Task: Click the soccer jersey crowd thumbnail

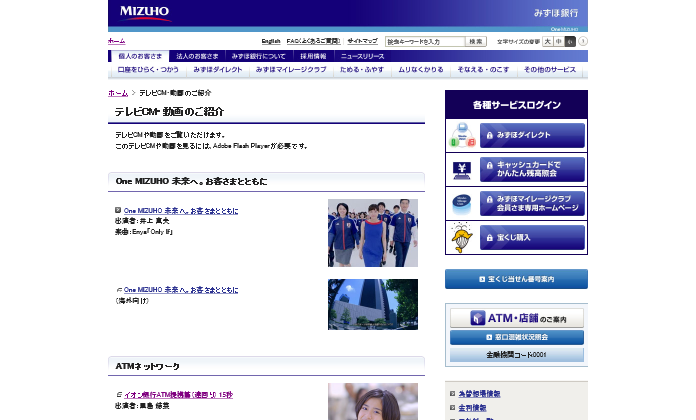Action: click(x=373, y=233)
